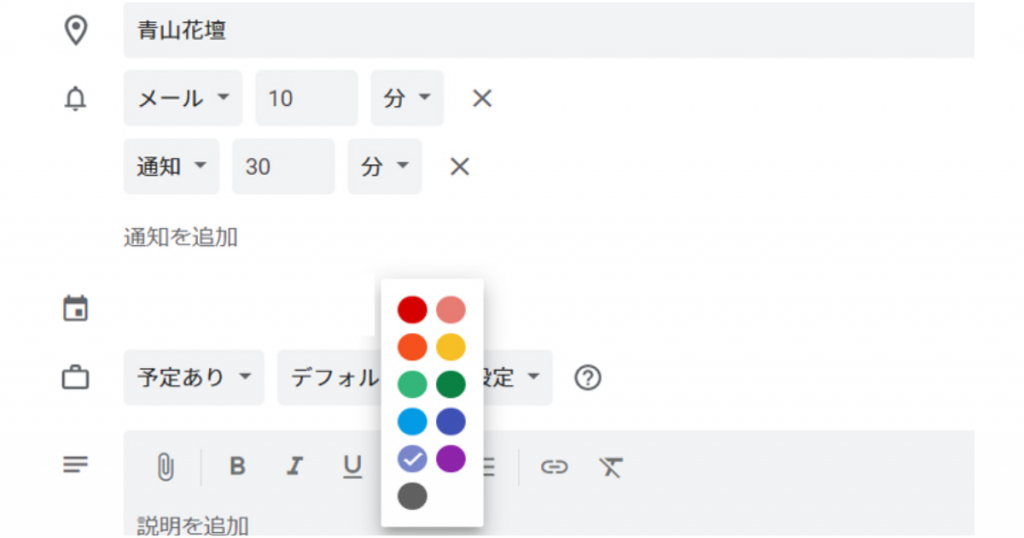The width and height of the screenshot is (1024, 538).
Task: Remove the 30 minute notification
Action: (x=460, y=166)
